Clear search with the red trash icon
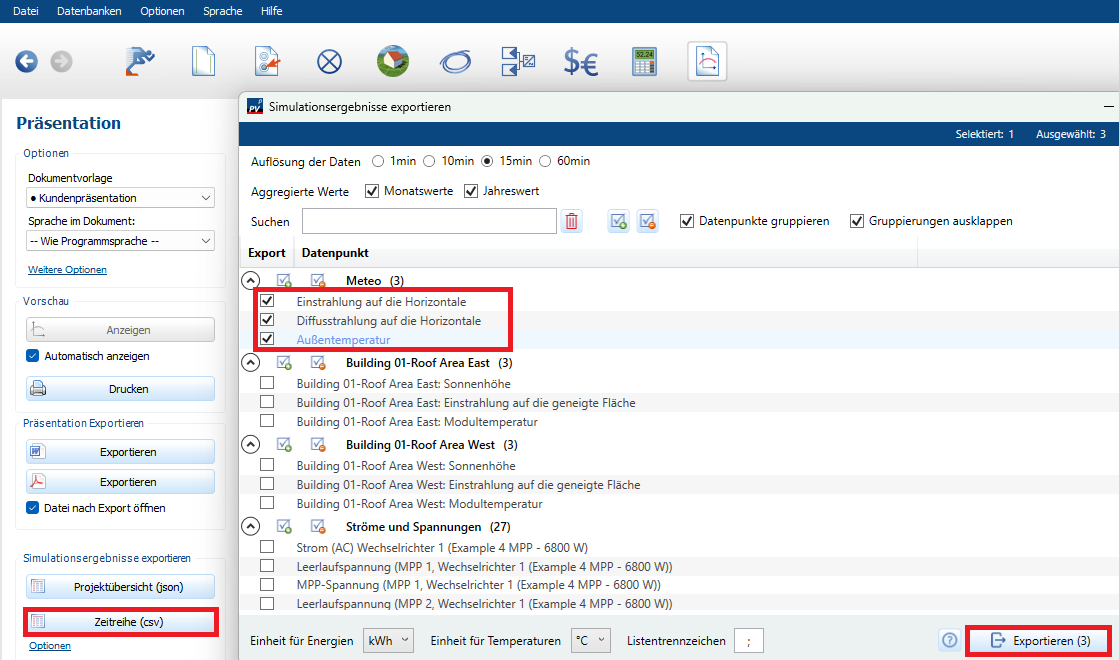Screen dimensions: 1119x660 point(571,222)
